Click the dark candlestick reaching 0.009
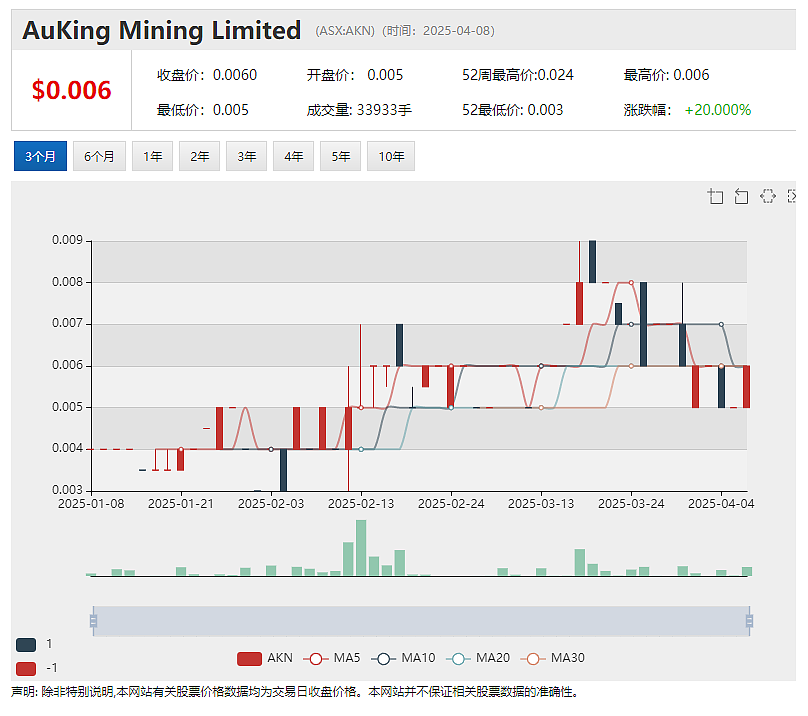 tap(593, 261)
